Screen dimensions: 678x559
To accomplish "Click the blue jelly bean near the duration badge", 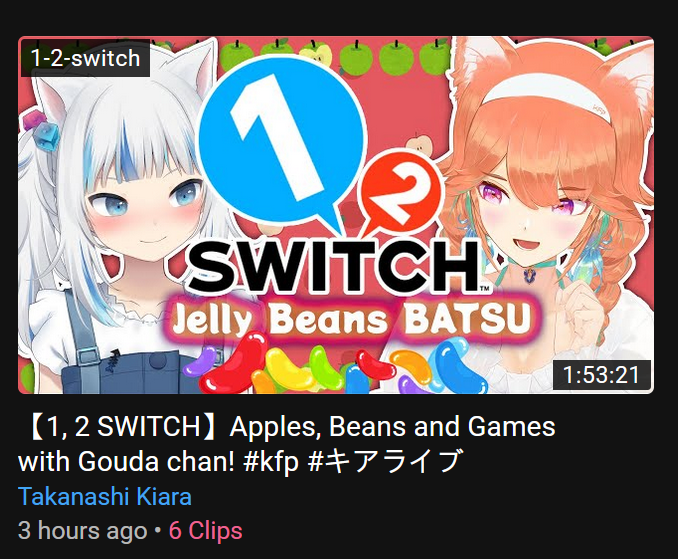I will [x=456, y=361].
